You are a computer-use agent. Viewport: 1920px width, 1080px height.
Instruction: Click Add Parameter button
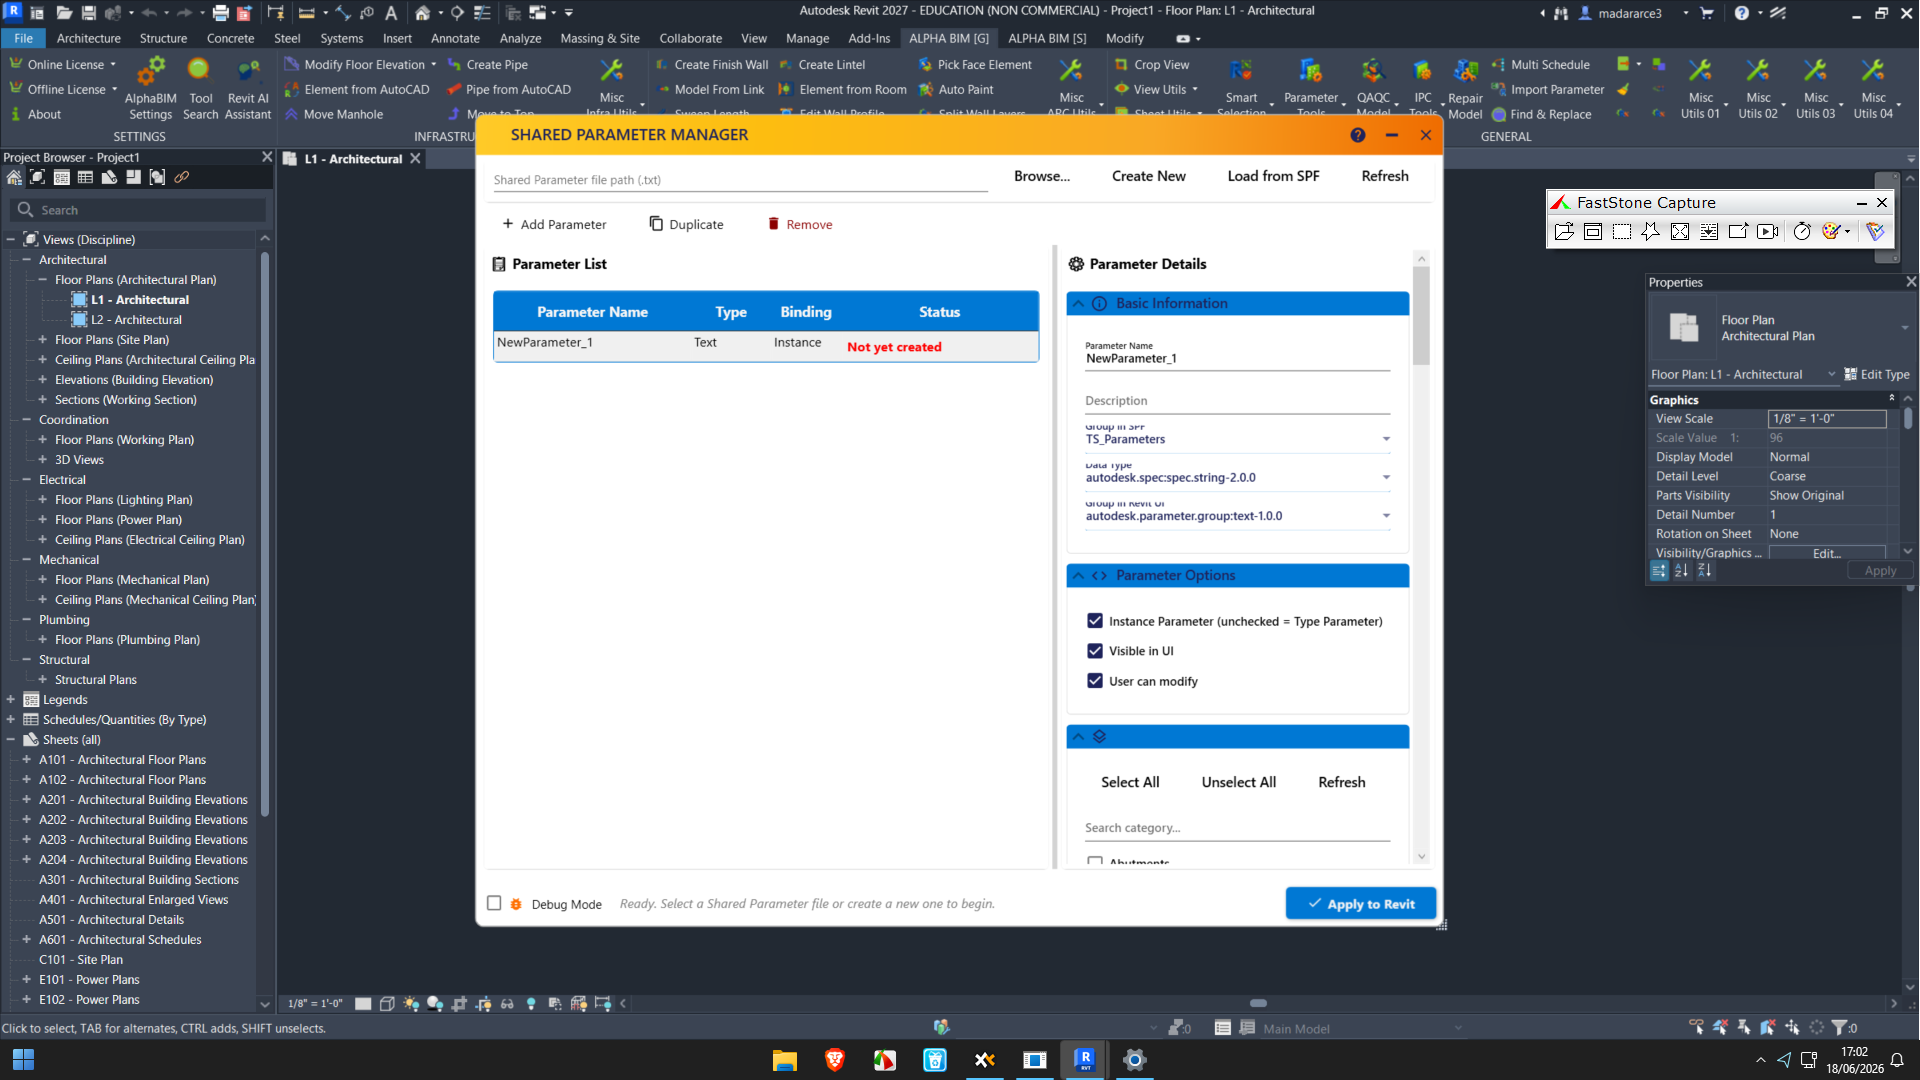(554, 224)
